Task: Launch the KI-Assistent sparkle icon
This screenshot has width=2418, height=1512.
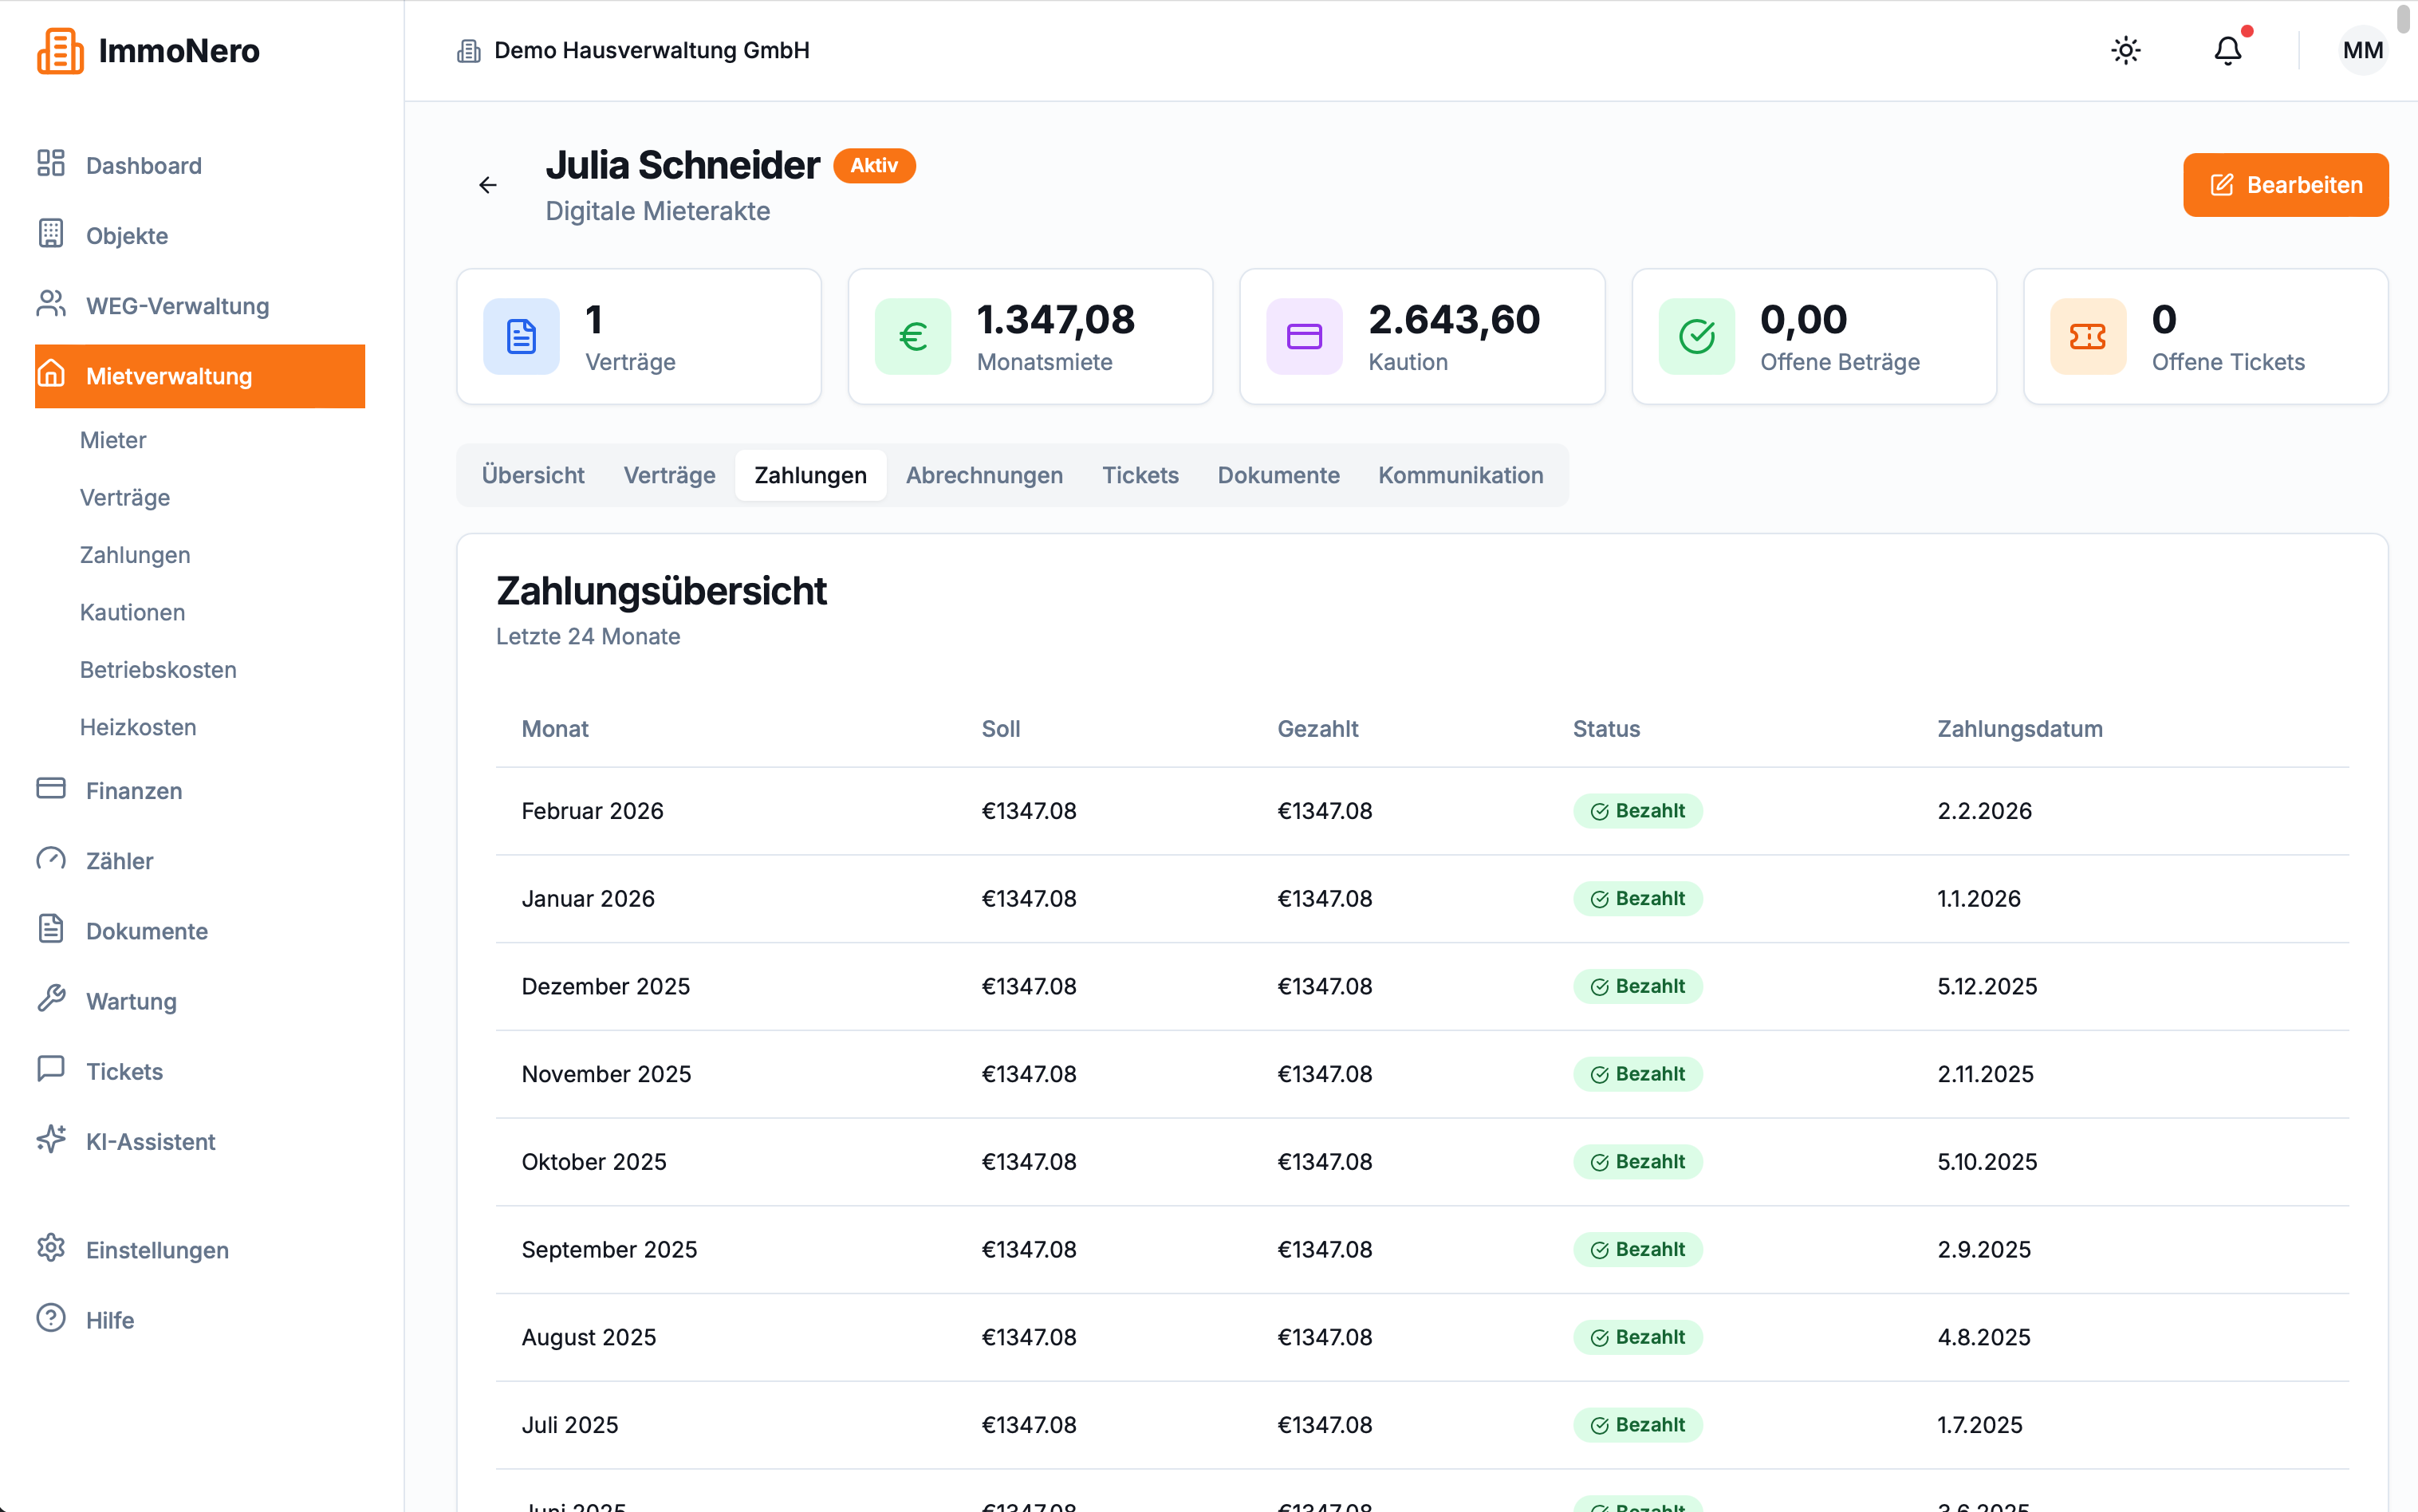Action: pyautogui.click(x=51, y=1139)
